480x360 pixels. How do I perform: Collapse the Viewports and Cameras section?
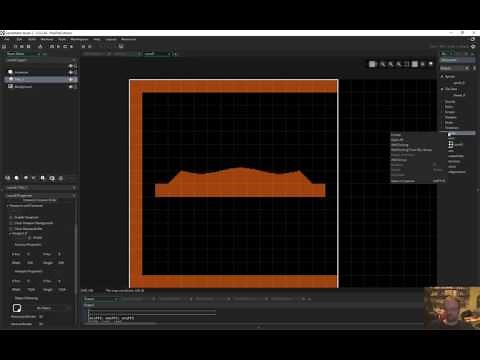8,206
